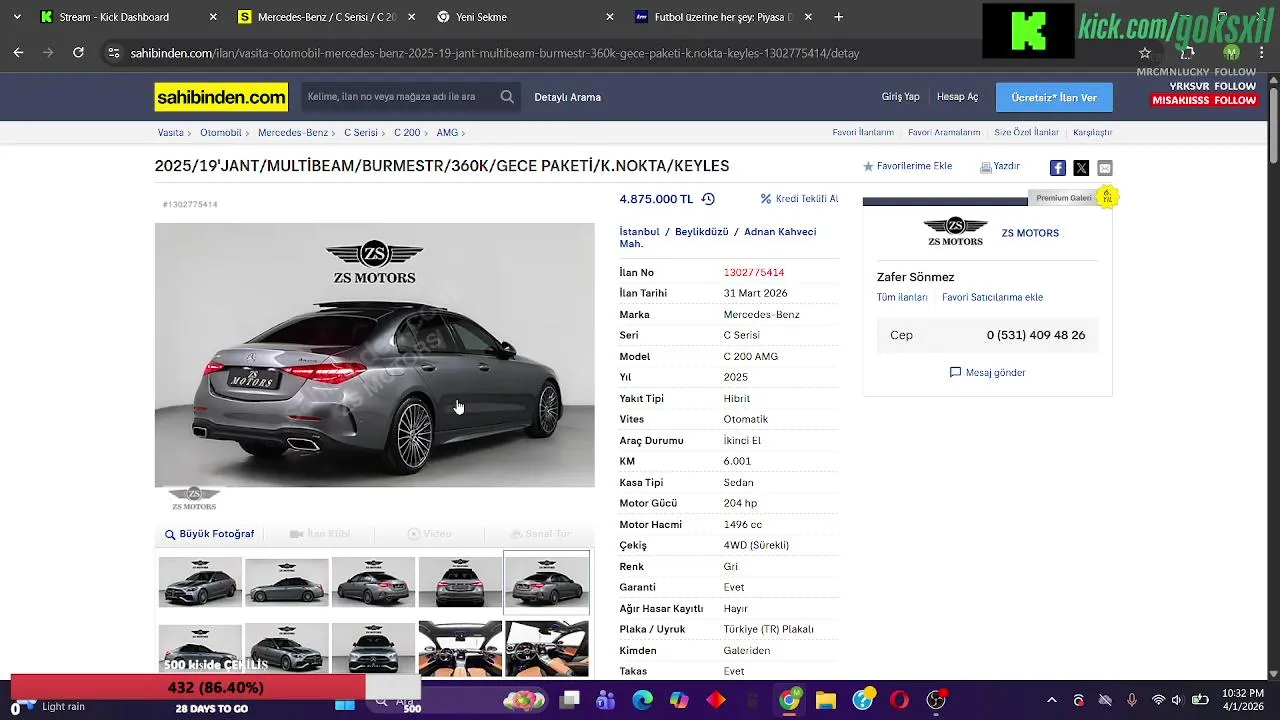Image resolution: width=1280 pixels, height=720 pixels.
Task: Open AMG breadcrumb
Action: [447, 132]
